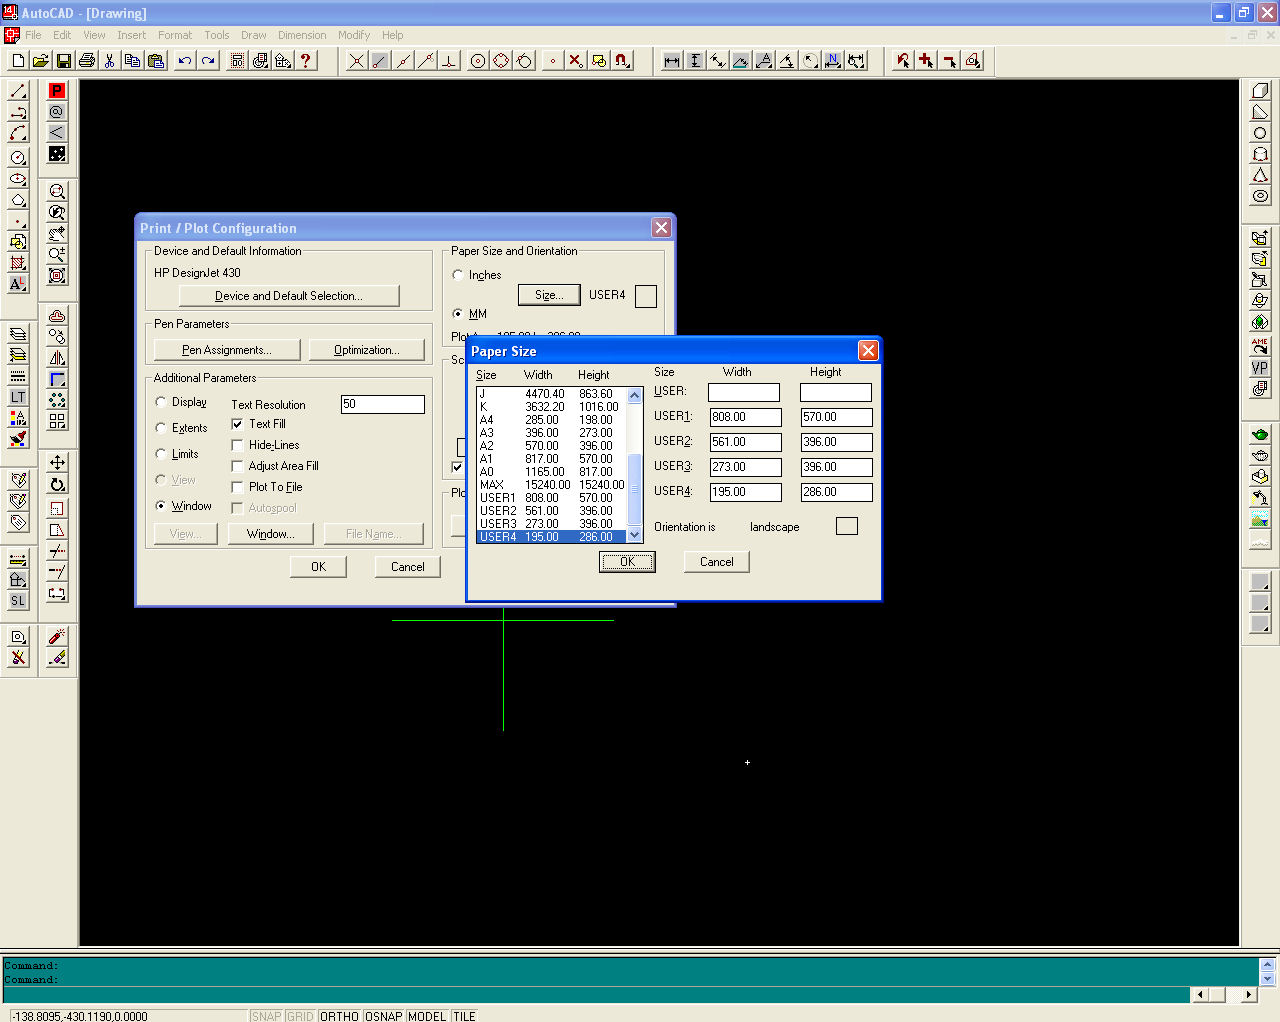This screenshot has height=1022, width=1280.
Task: Select the Rotate tool icon
Action: [57, 484]
